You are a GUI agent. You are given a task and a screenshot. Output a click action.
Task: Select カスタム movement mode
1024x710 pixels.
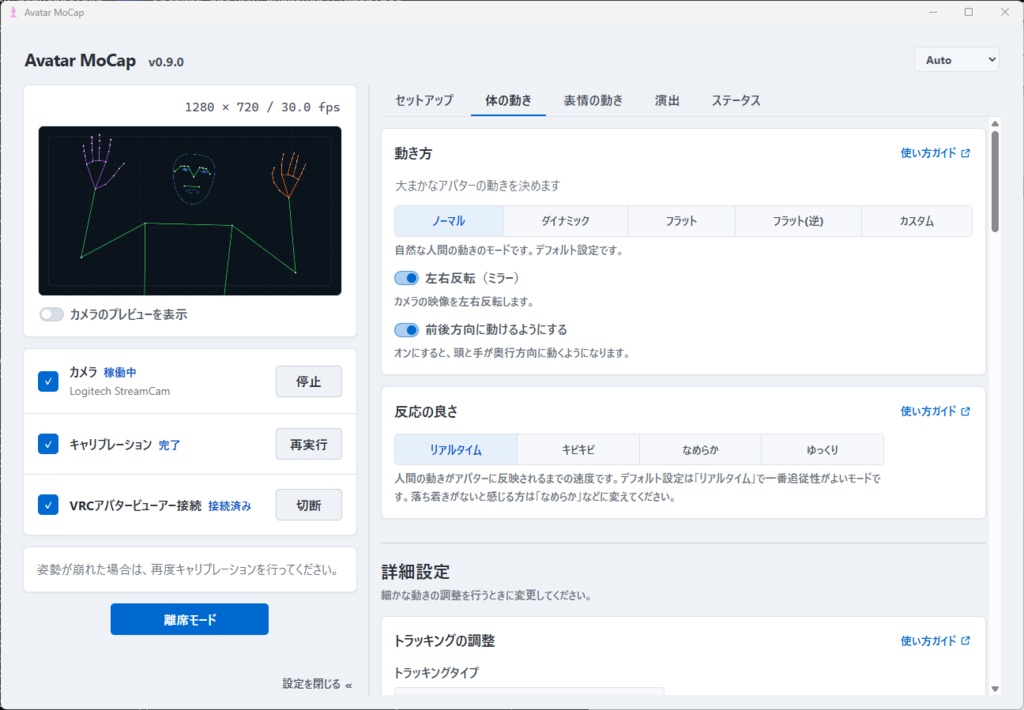pos(917,221)
